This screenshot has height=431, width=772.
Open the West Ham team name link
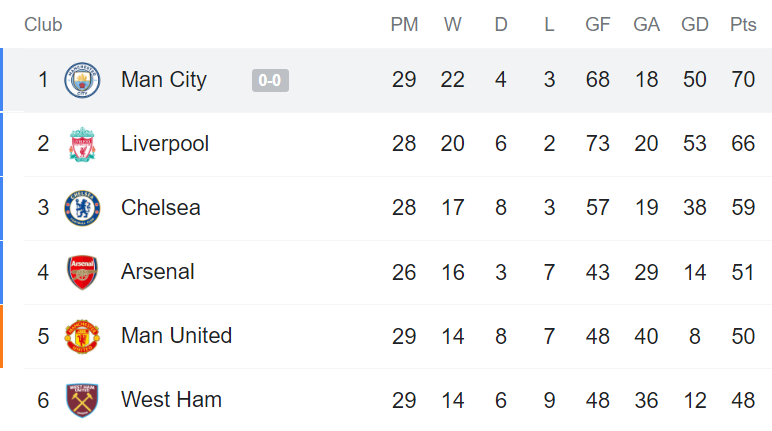click(x=171, y=400)
